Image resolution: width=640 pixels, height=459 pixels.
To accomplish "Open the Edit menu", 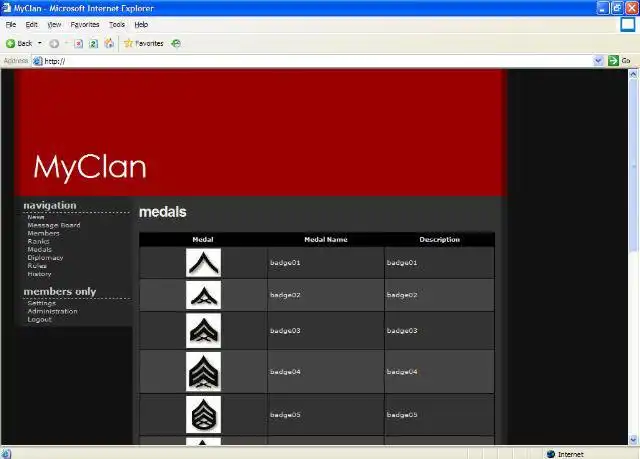I will click(31, 24).
